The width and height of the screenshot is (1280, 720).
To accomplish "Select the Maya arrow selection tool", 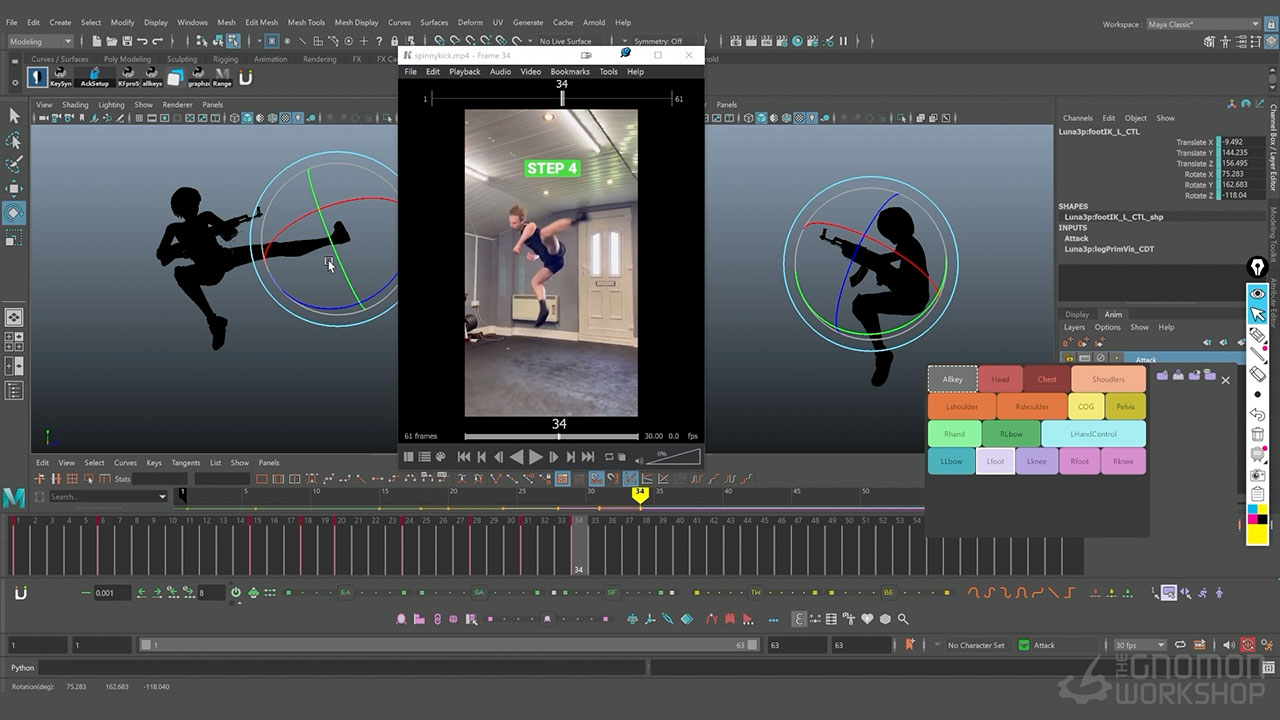I will (14, 115).
